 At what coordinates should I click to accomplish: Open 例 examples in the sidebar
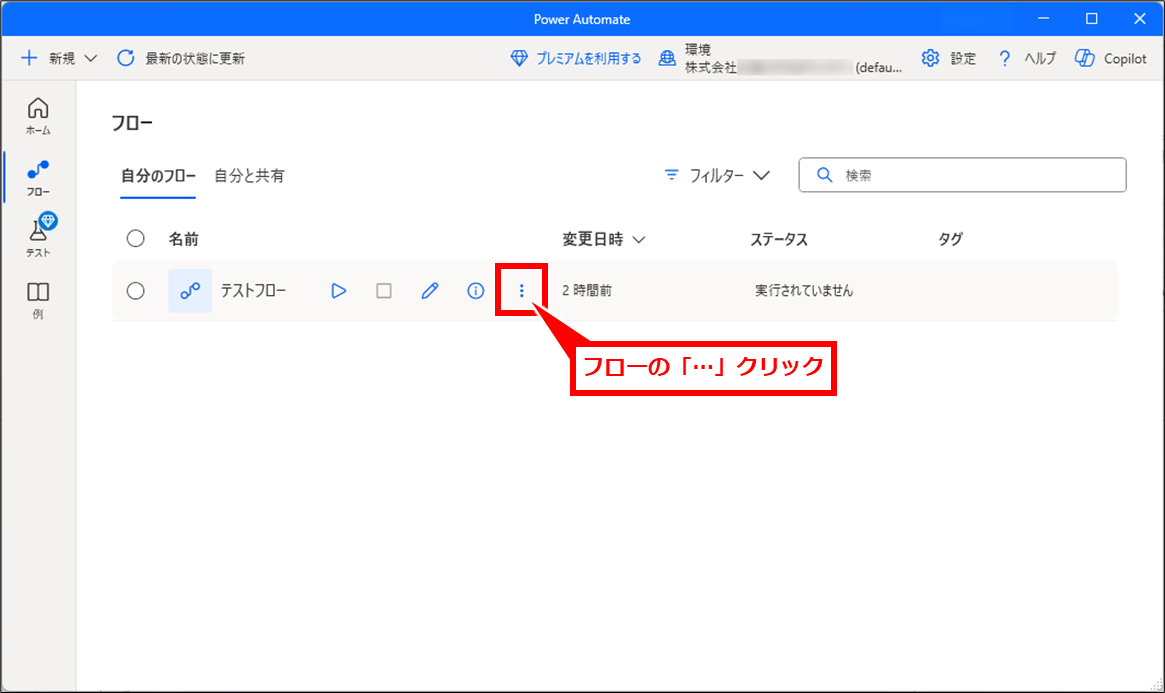(x=38, y=299)
